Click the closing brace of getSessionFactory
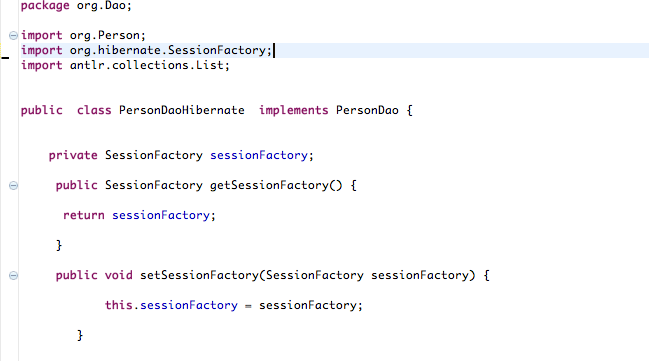 click(59, 245)
